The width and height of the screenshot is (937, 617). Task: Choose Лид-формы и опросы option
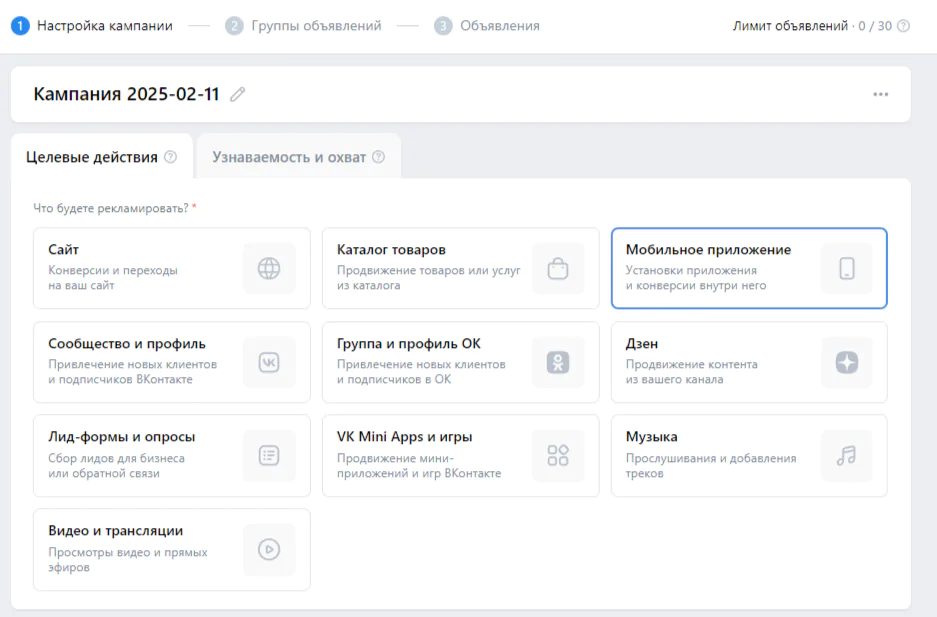pos(172,456)
